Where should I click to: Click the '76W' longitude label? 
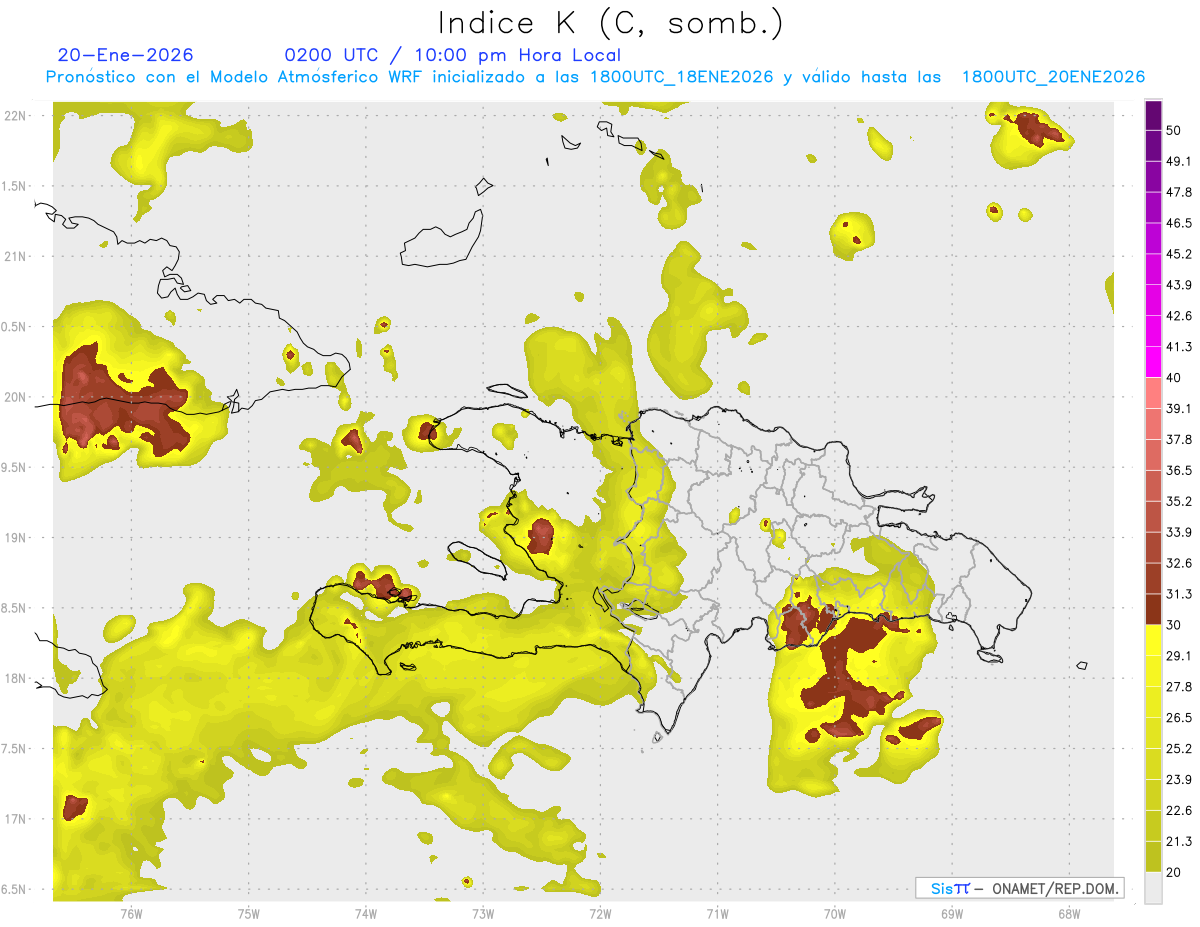pyautogui.click(x=131, y=913)
